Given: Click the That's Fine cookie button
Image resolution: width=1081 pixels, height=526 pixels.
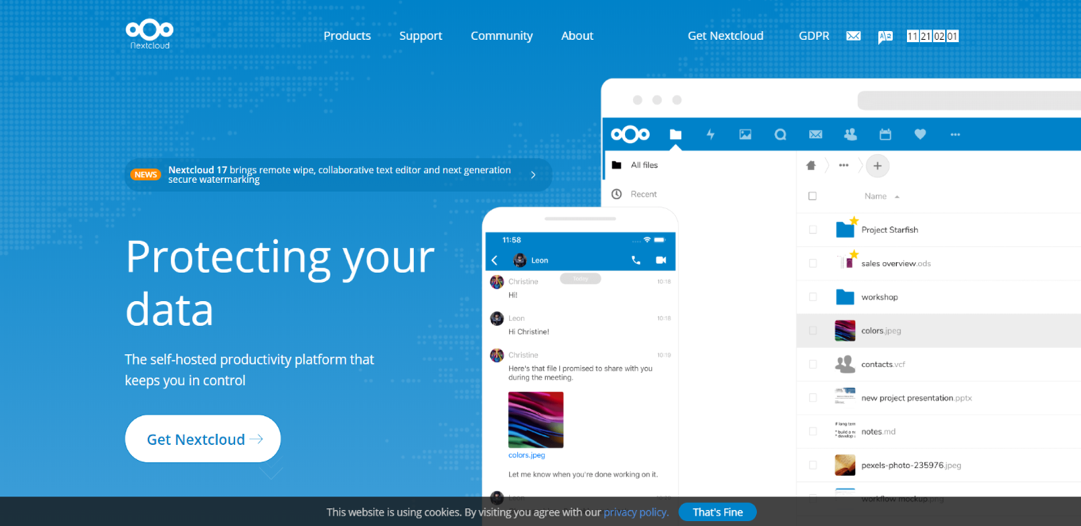Looking at the screenshot, I should tap(718, 512).
